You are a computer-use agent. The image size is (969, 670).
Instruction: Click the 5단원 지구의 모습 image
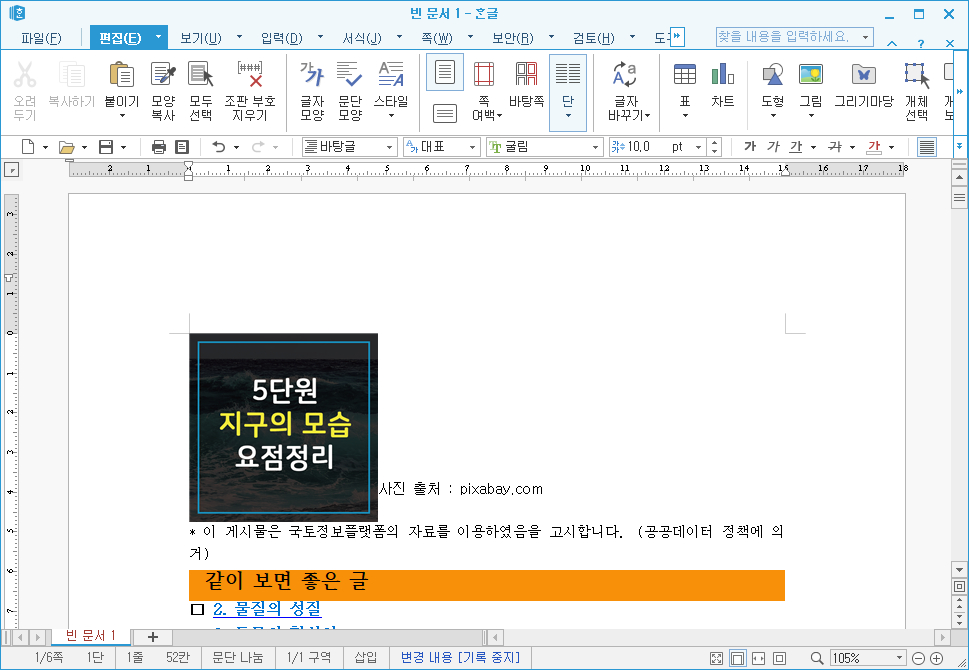283,427
